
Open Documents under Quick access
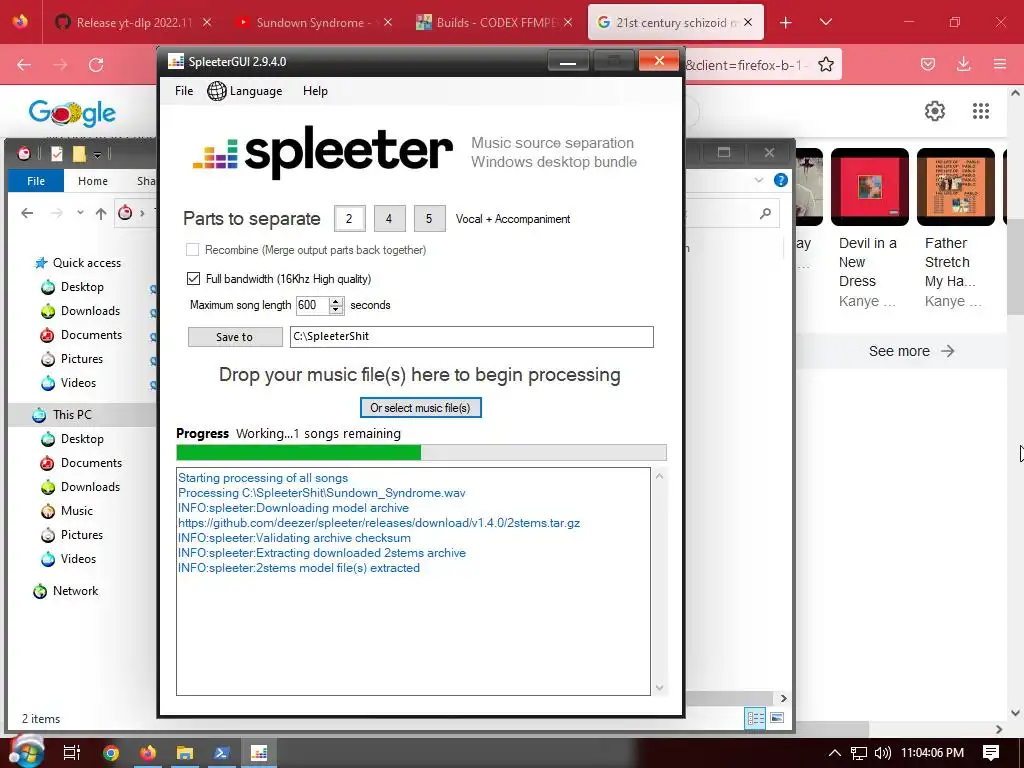point(82,335)
